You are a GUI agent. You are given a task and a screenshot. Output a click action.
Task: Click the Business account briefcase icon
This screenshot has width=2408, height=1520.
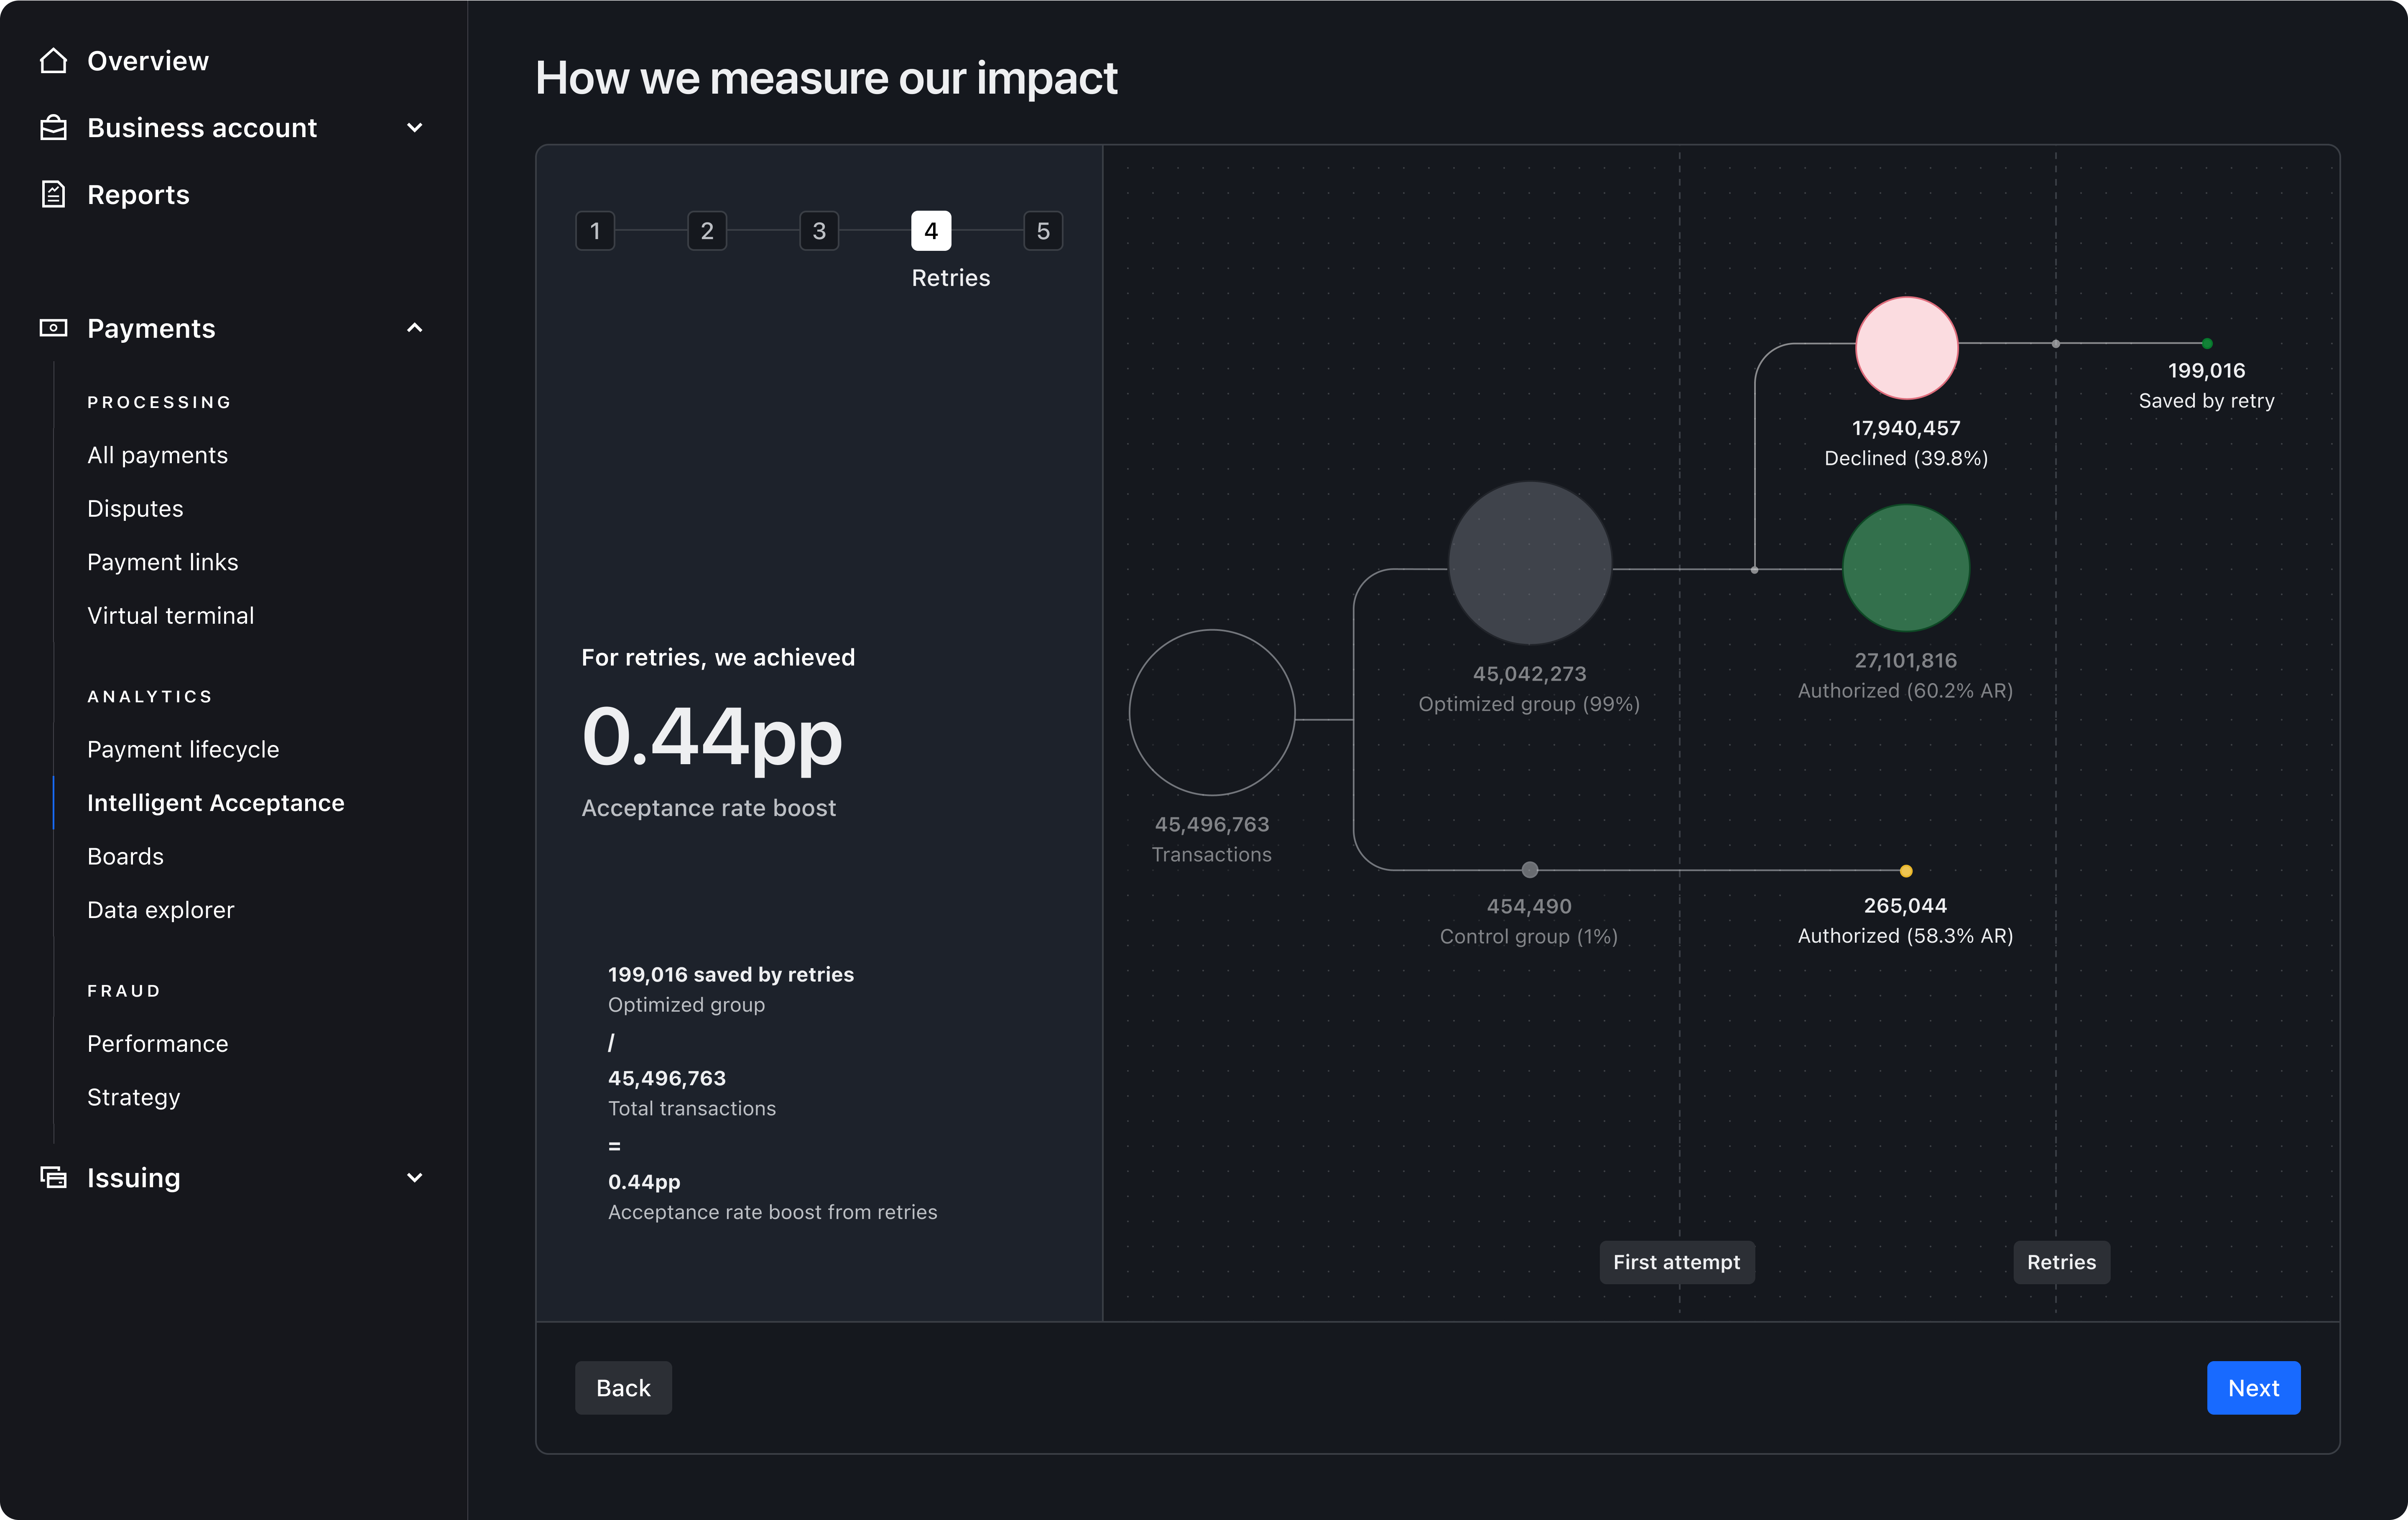click(53, 128)
